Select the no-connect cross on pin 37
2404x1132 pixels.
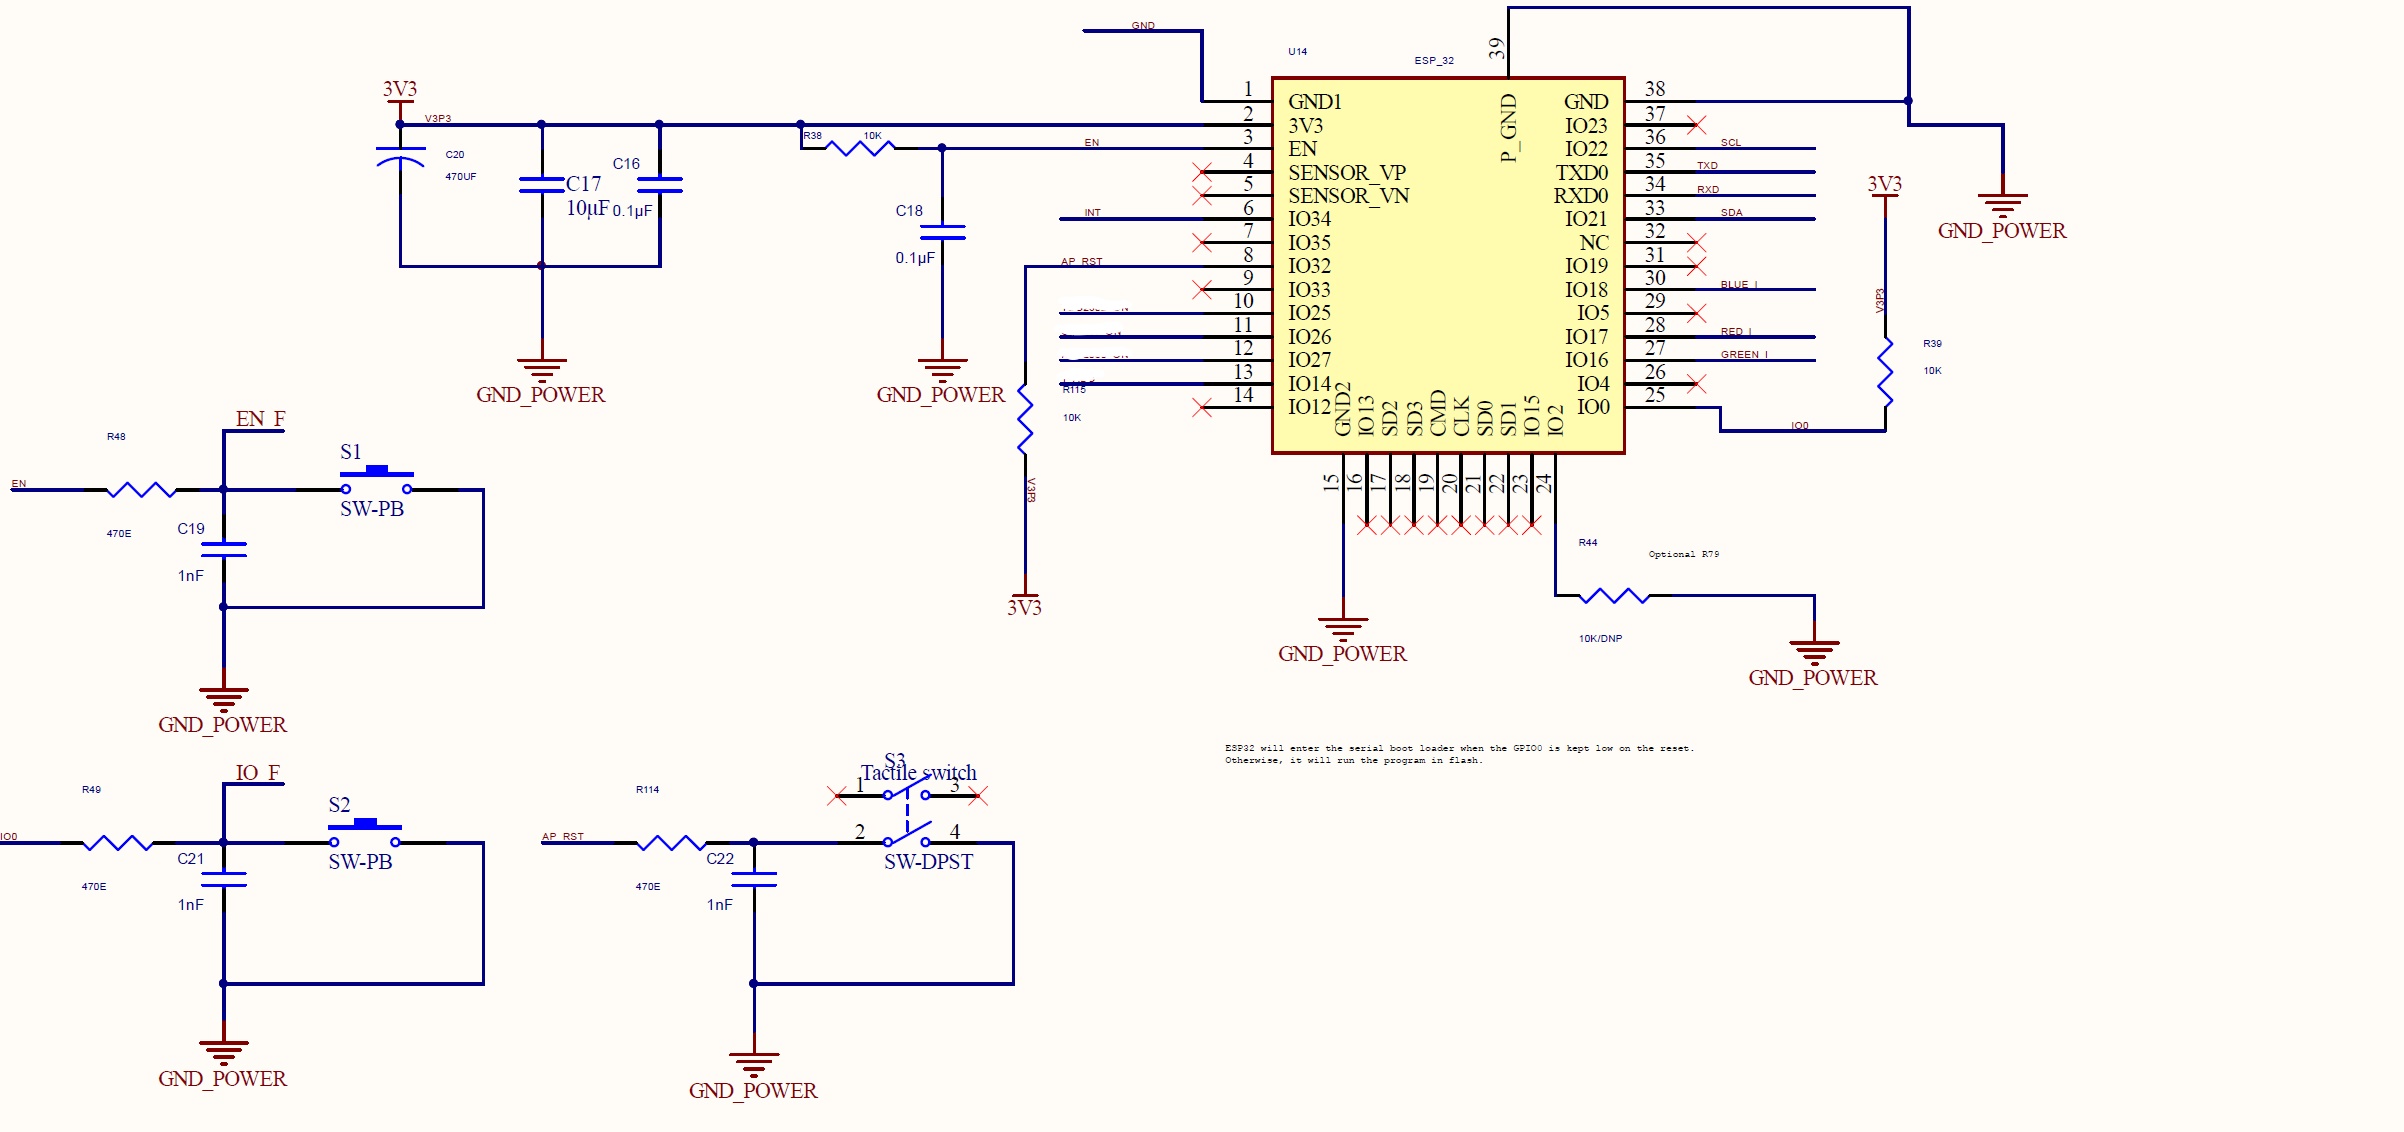1696,125
